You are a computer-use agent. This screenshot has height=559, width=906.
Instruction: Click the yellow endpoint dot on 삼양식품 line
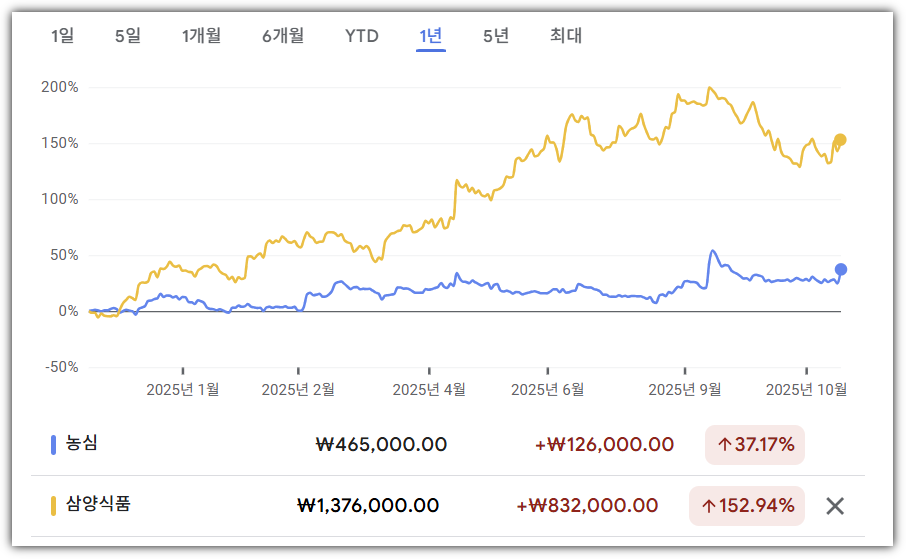841,140
